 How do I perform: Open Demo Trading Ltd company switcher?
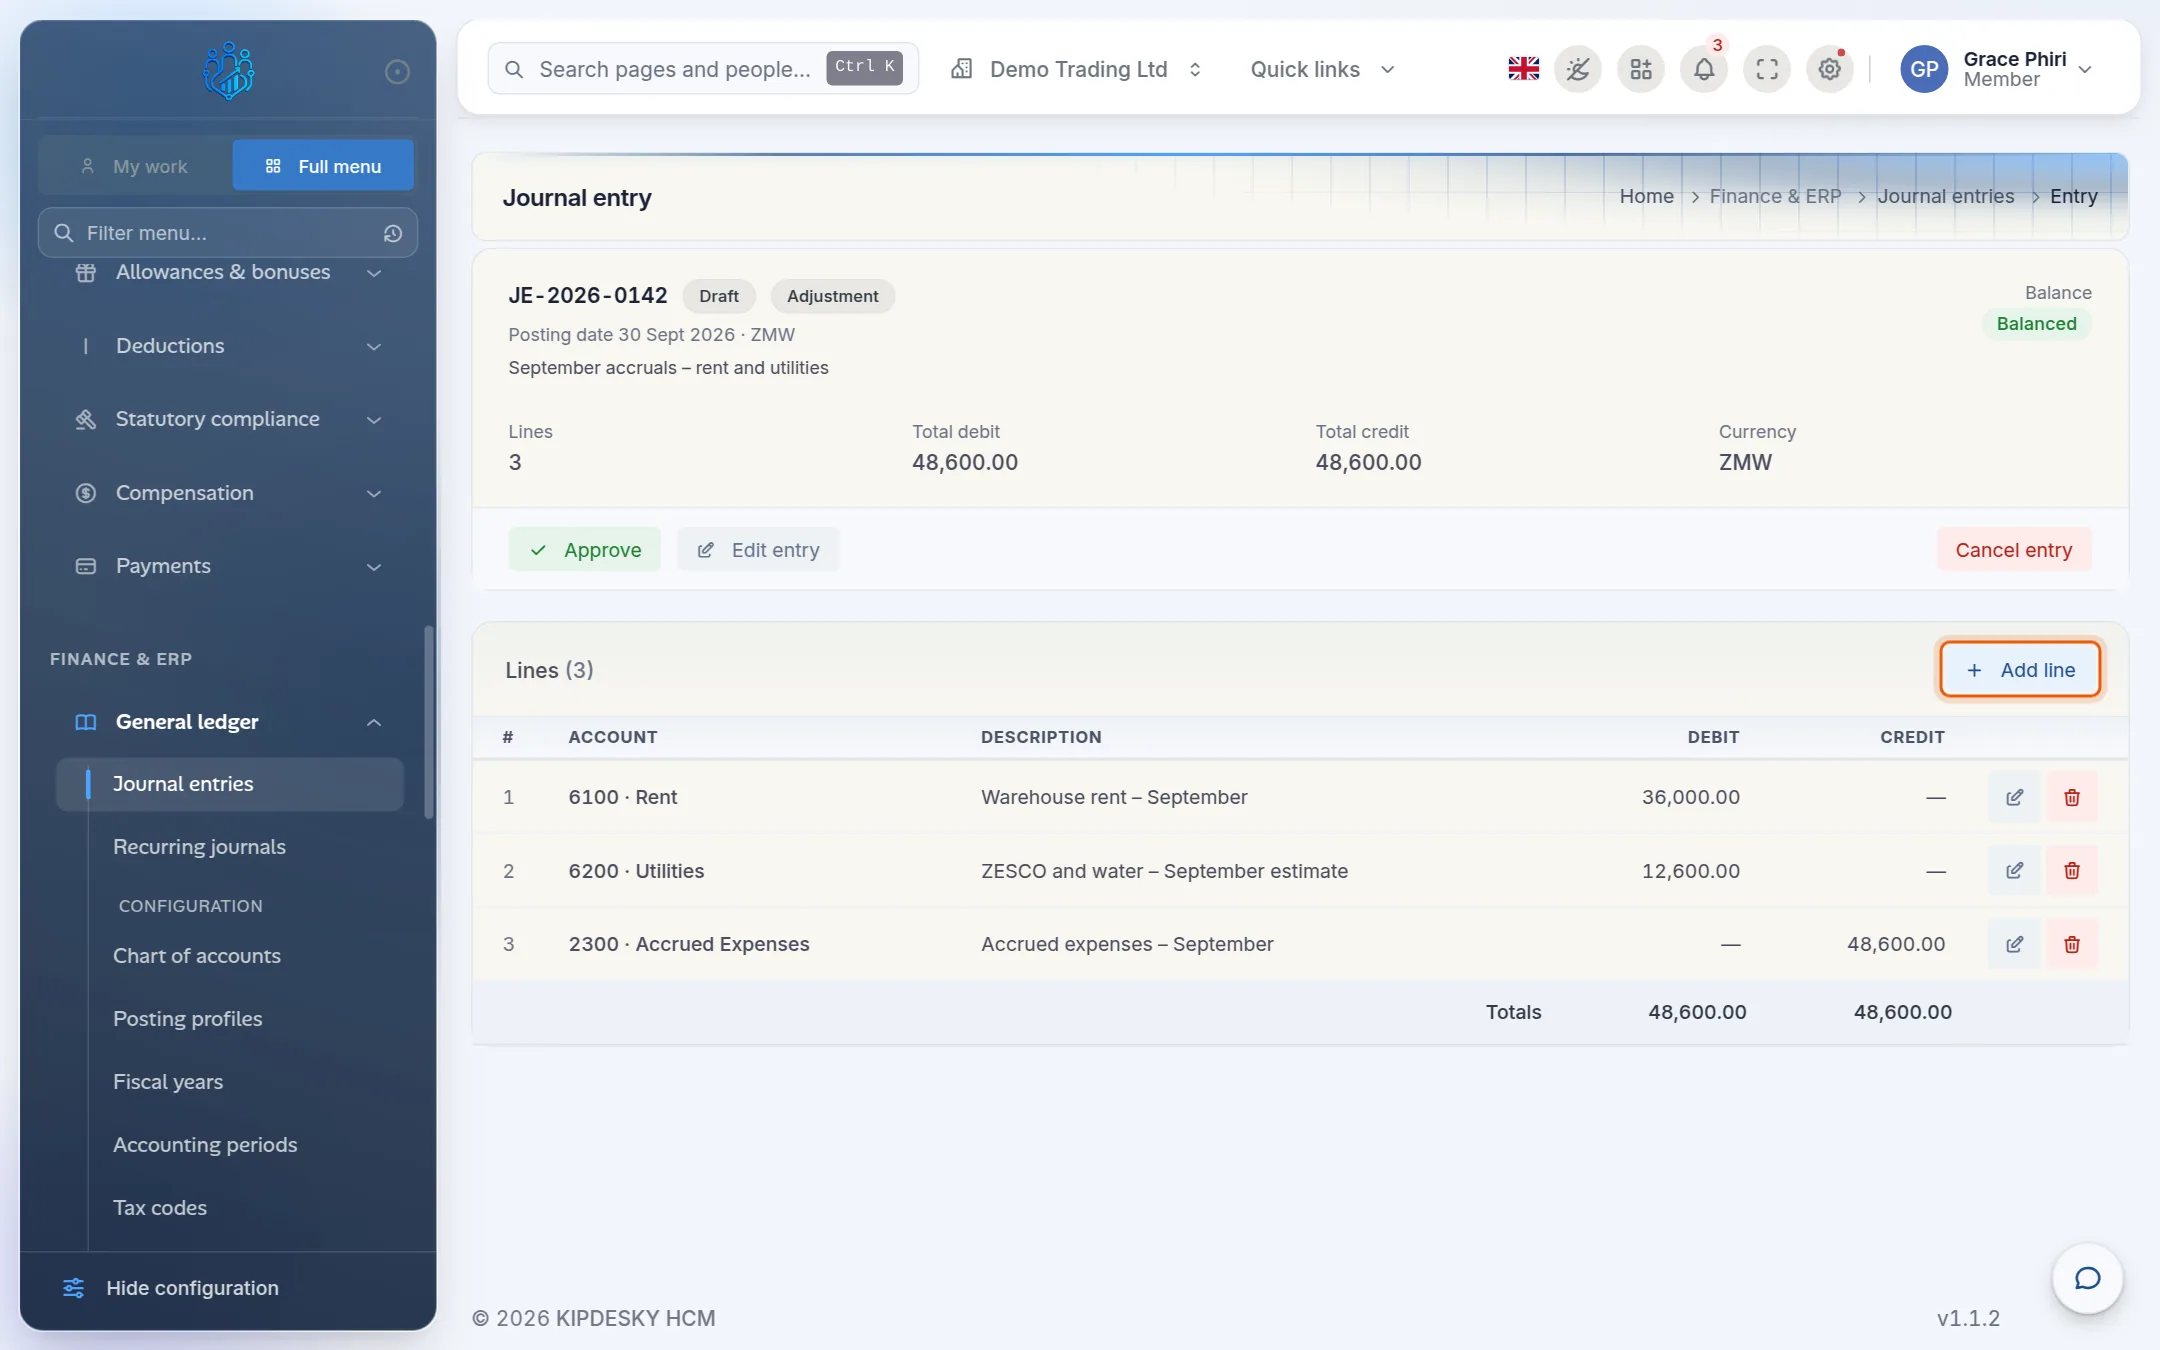pyautogui.click(x=1076, y=69)
